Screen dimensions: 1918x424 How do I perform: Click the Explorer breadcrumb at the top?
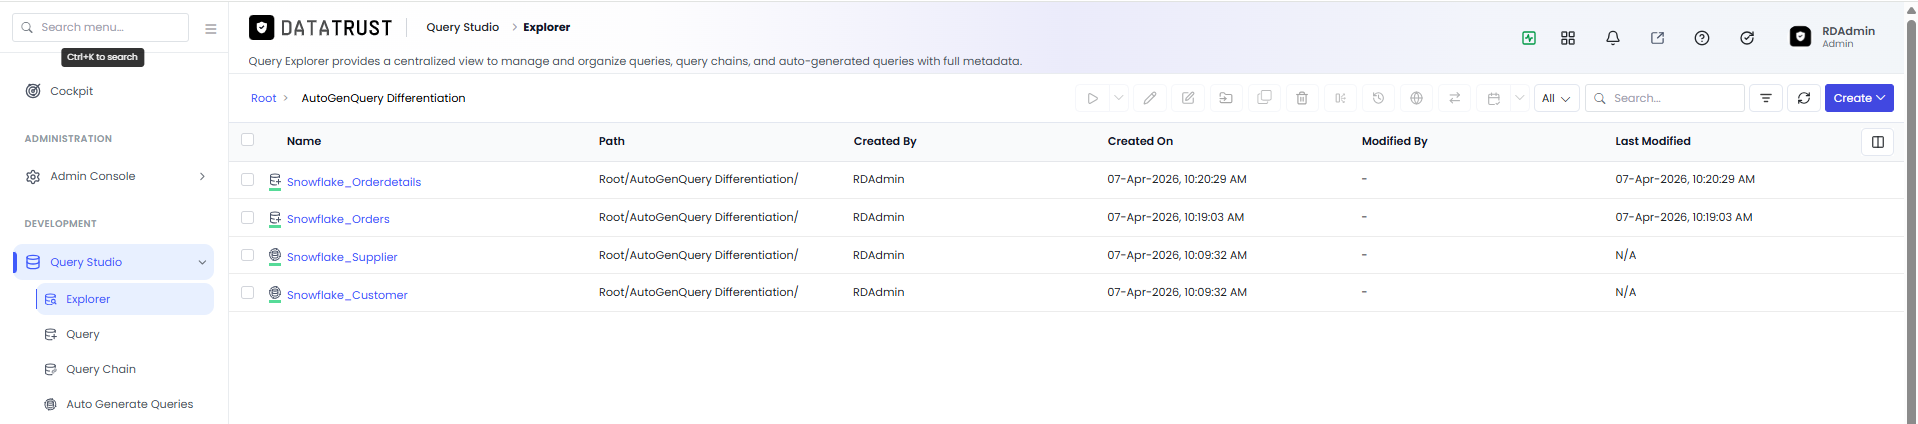(x=547, y=27)
